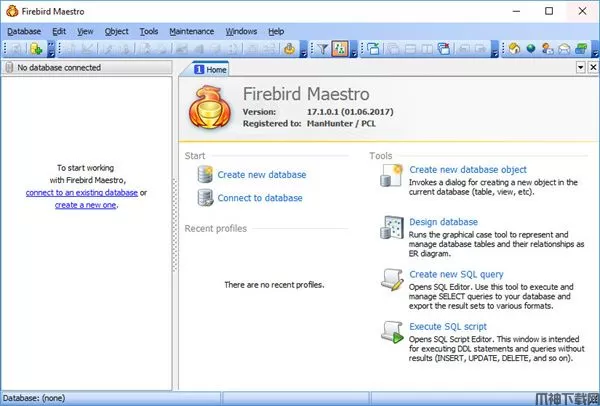Screen dimensions: 600x406
Task: Toggle the highlighted orange tree-view toolbar button
Action: tap(339, 49)
